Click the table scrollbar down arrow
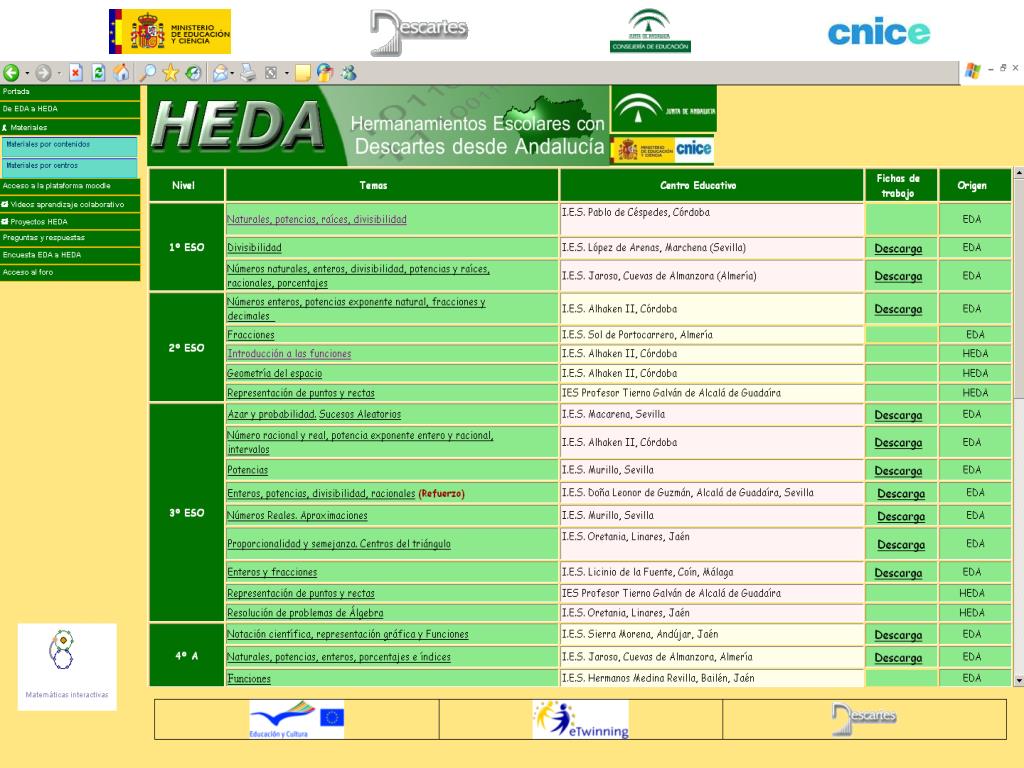The height and width of the screenshot is (768, 1024). tap(1019, 680)
